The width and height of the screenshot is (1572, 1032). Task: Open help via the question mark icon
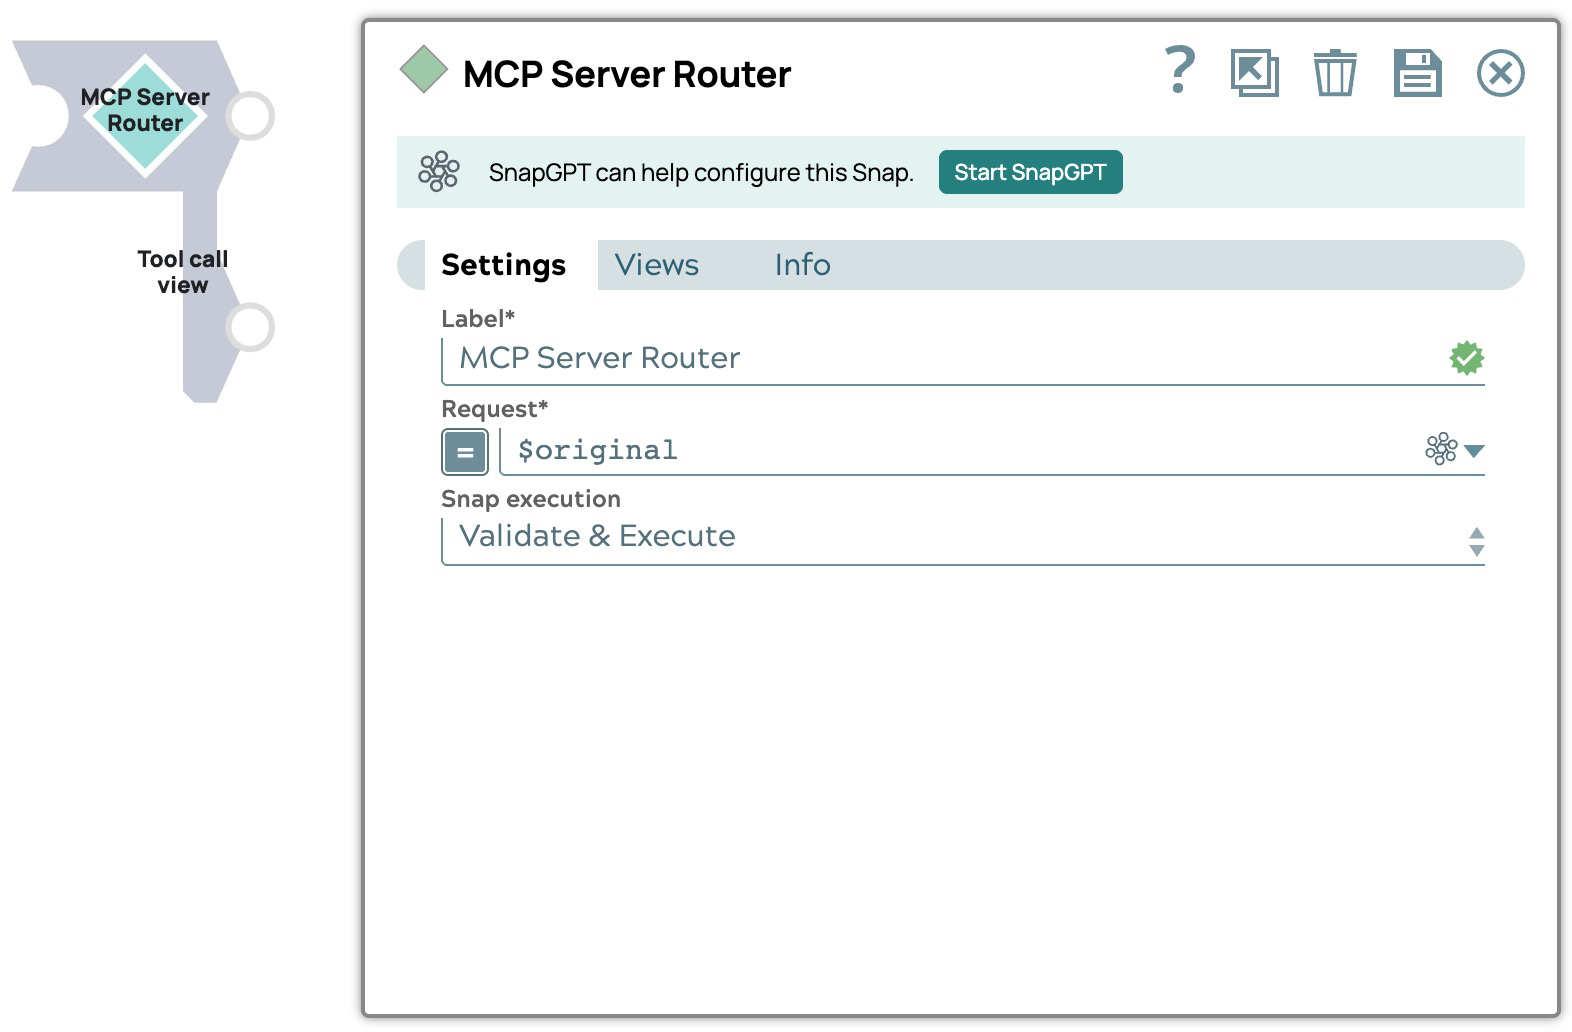pyautogui.click(x=1181, y=71)
